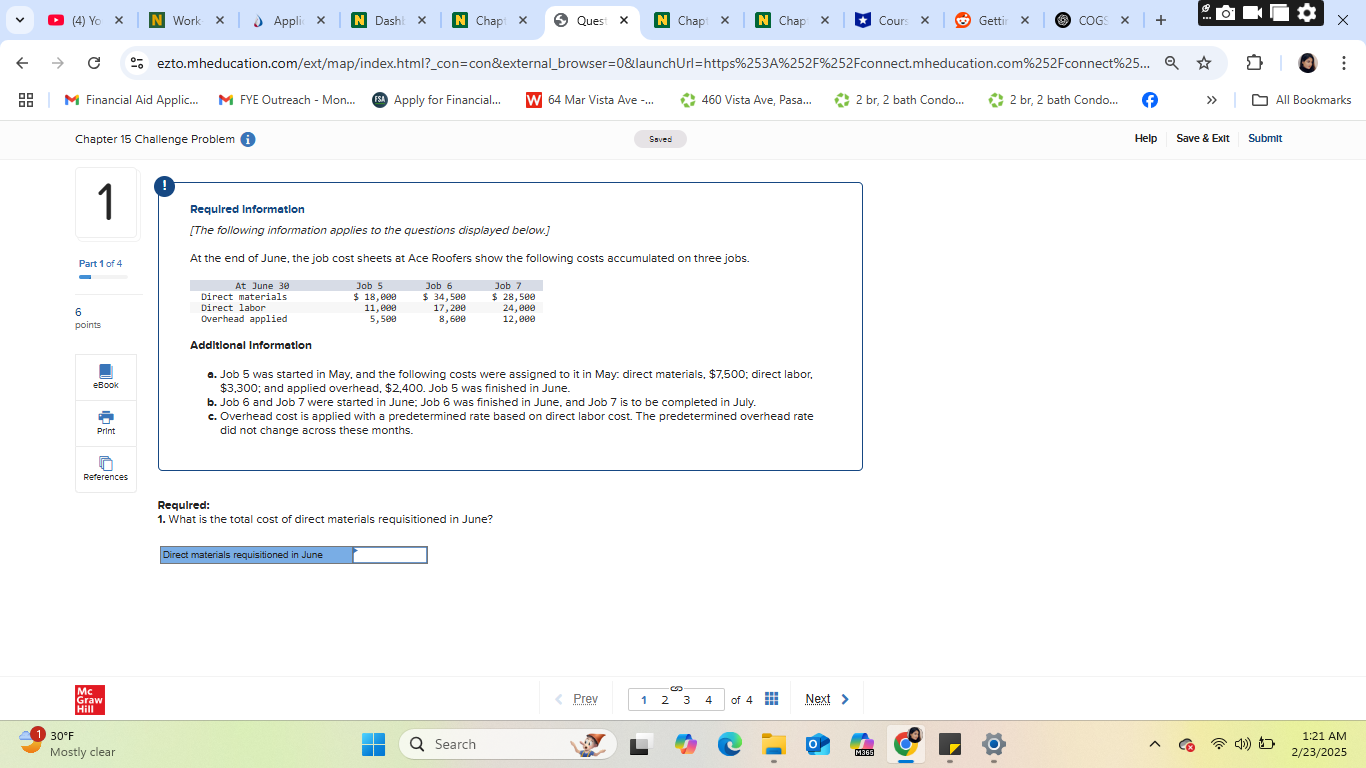Screen dimensions: 1366x768
Task: Open the Chrome three-dot menu
Action: (1344, 62)
